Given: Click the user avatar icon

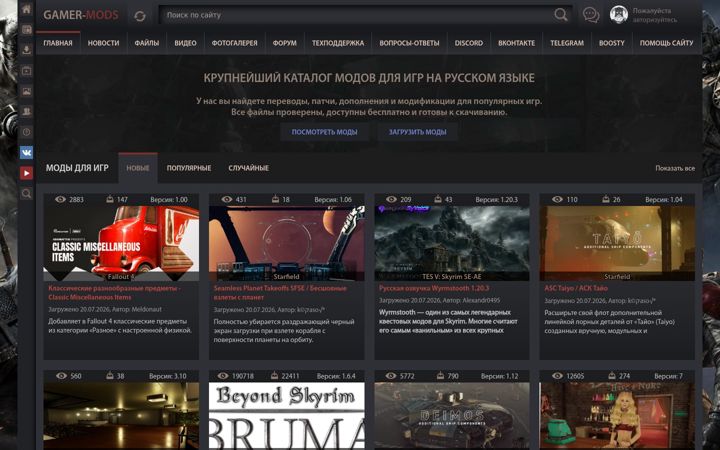Looking at the screenshot, I should 619,15.
